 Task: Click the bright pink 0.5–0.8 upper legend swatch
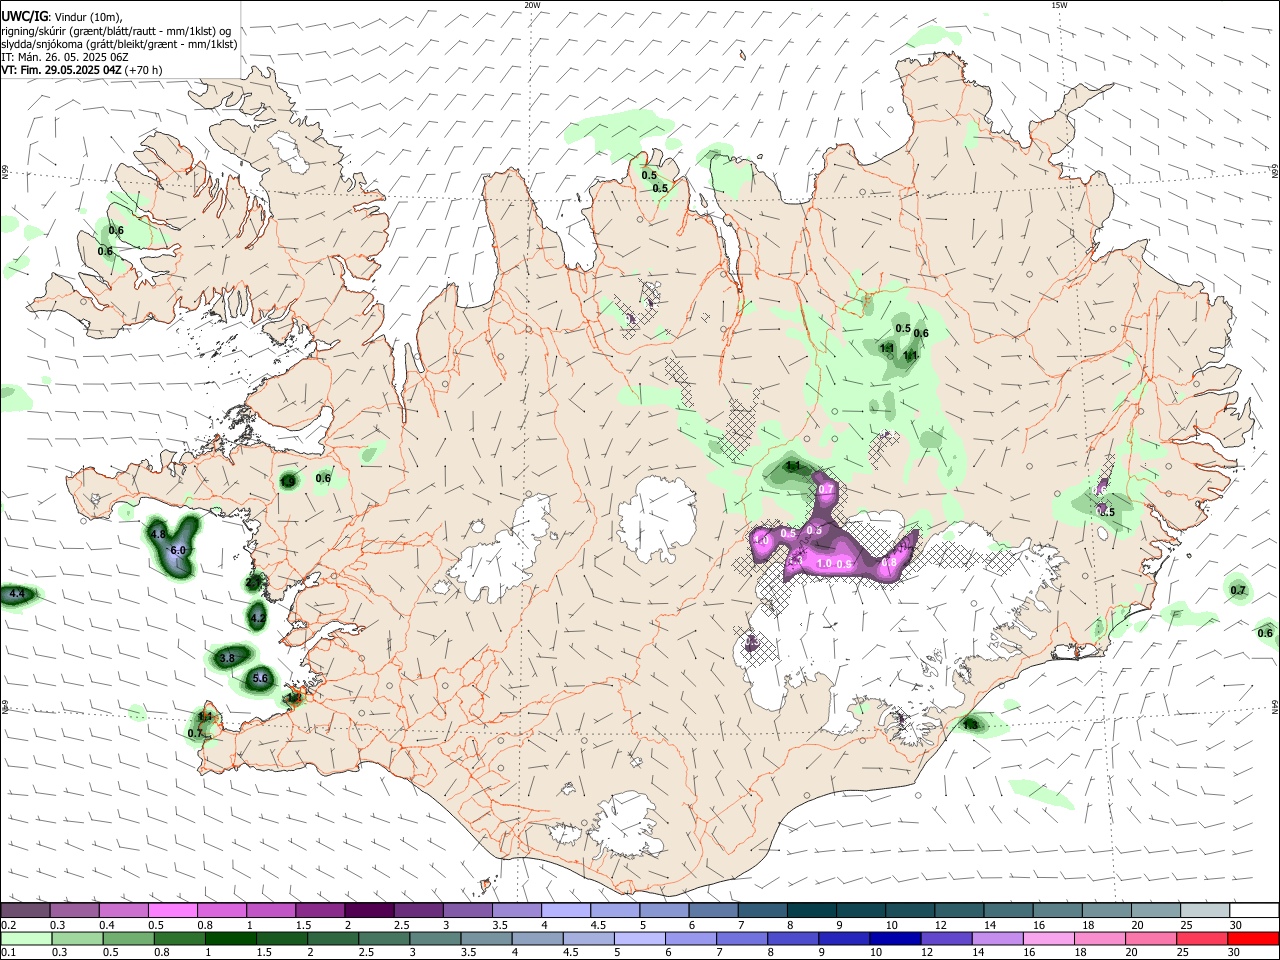[x=172, y=911]
